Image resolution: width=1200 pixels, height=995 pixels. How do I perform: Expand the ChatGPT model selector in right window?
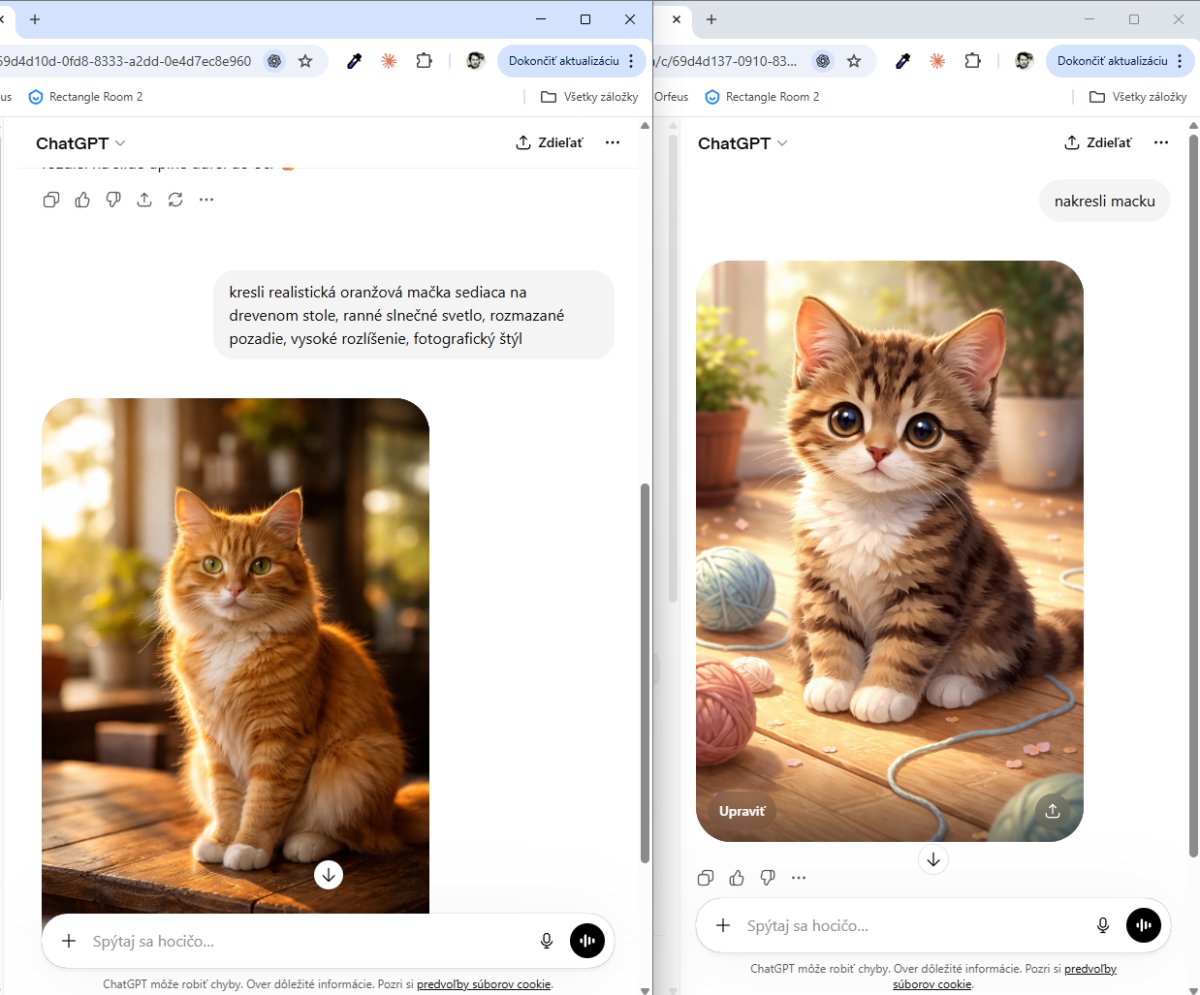pos(743,143)
